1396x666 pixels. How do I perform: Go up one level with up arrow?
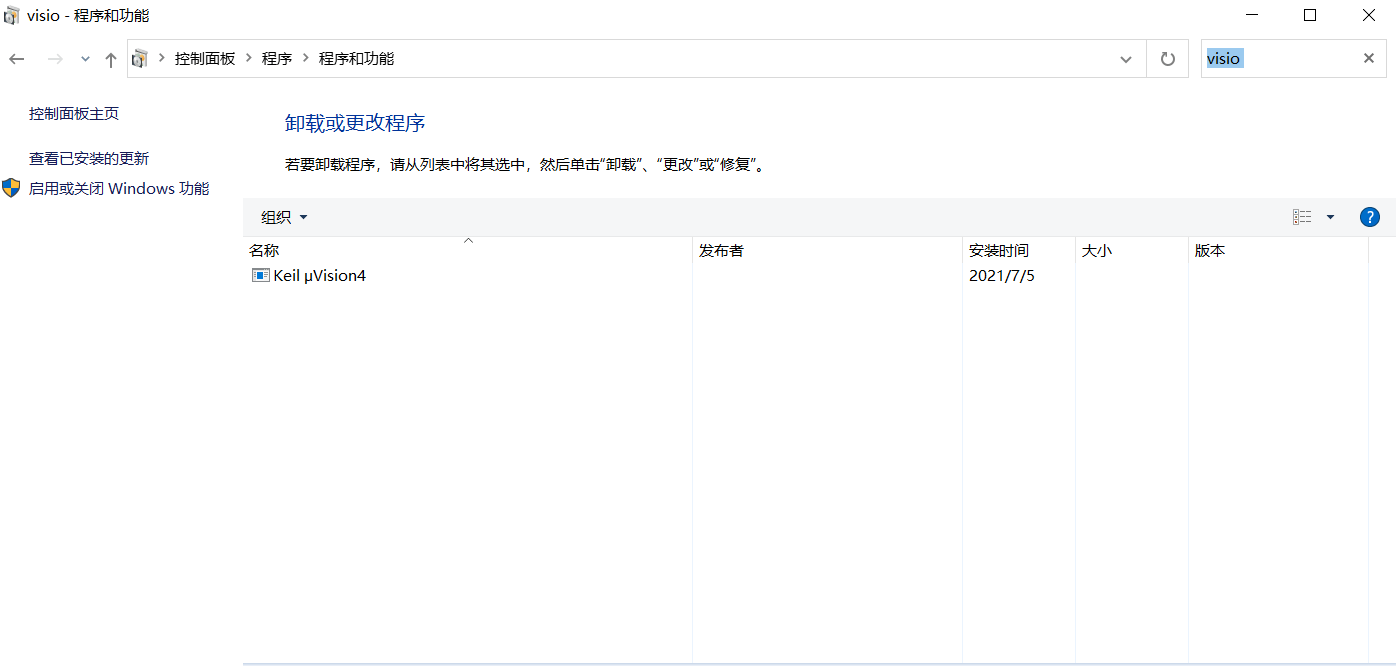(x=111, y=59)
